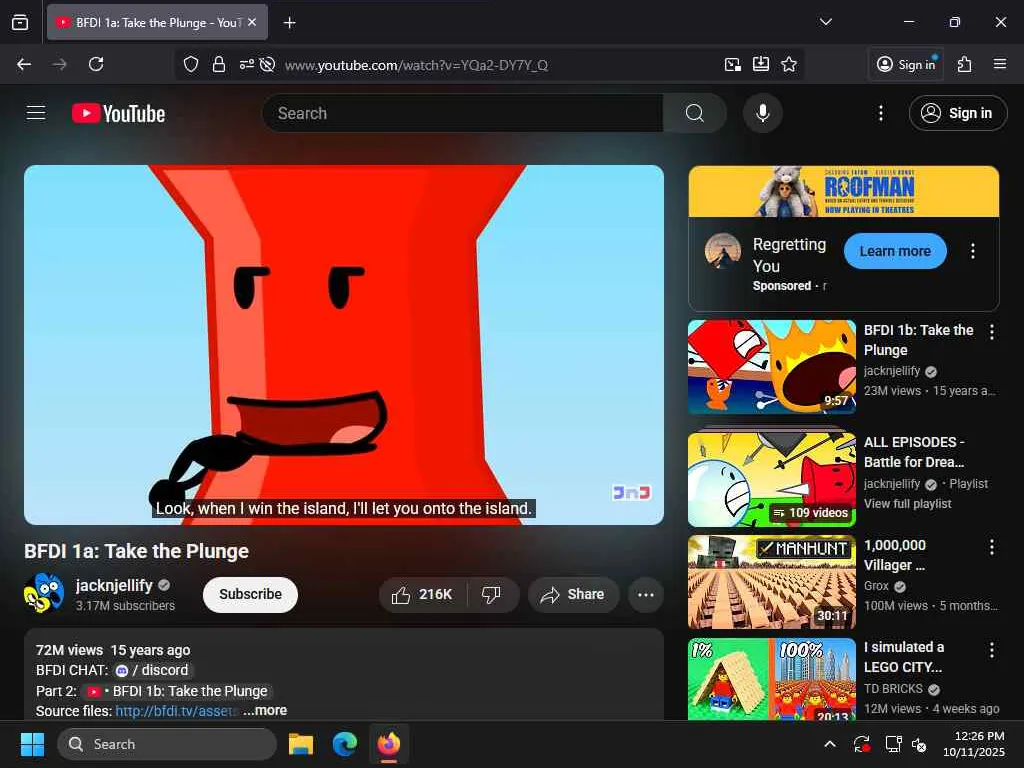Open YouTube settings three-dot menu

pos(880,113)
